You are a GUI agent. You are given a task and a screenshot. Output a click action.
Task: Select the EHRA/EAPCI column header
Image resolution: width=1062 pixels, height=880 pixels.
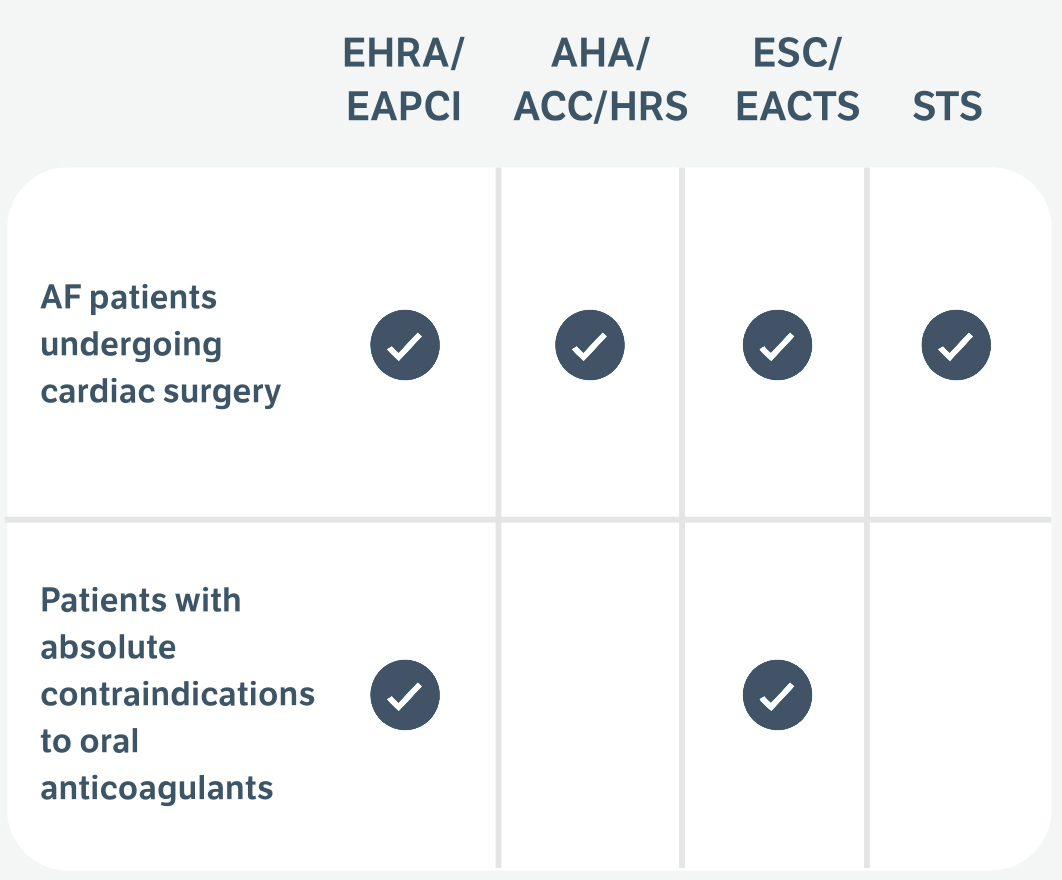click(404, 80)
